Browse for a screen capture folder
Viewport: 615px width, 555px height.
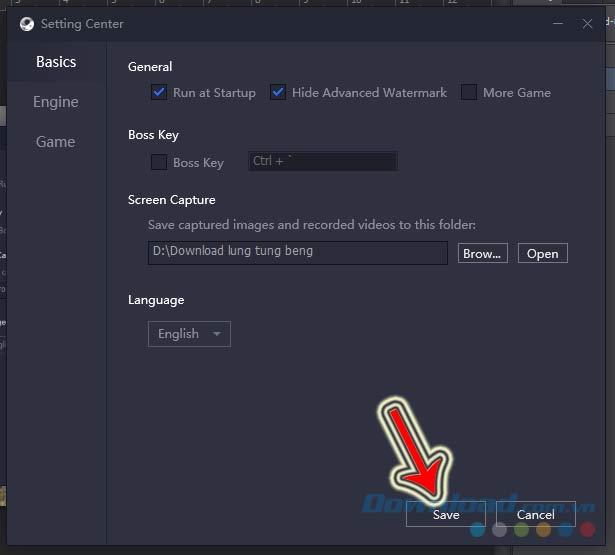[483, 254]
